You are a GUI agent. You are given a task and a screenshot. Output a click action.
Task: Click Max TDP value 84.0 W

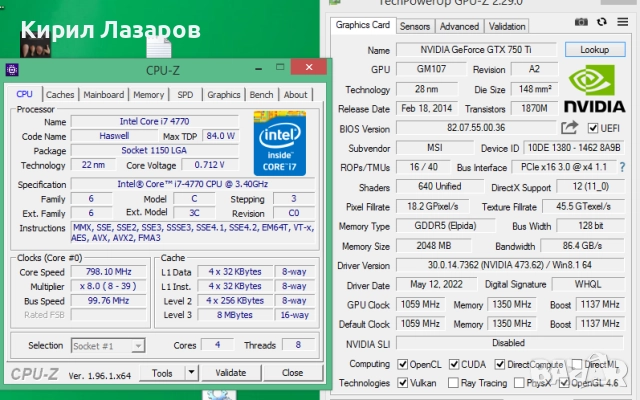(220, 136)
